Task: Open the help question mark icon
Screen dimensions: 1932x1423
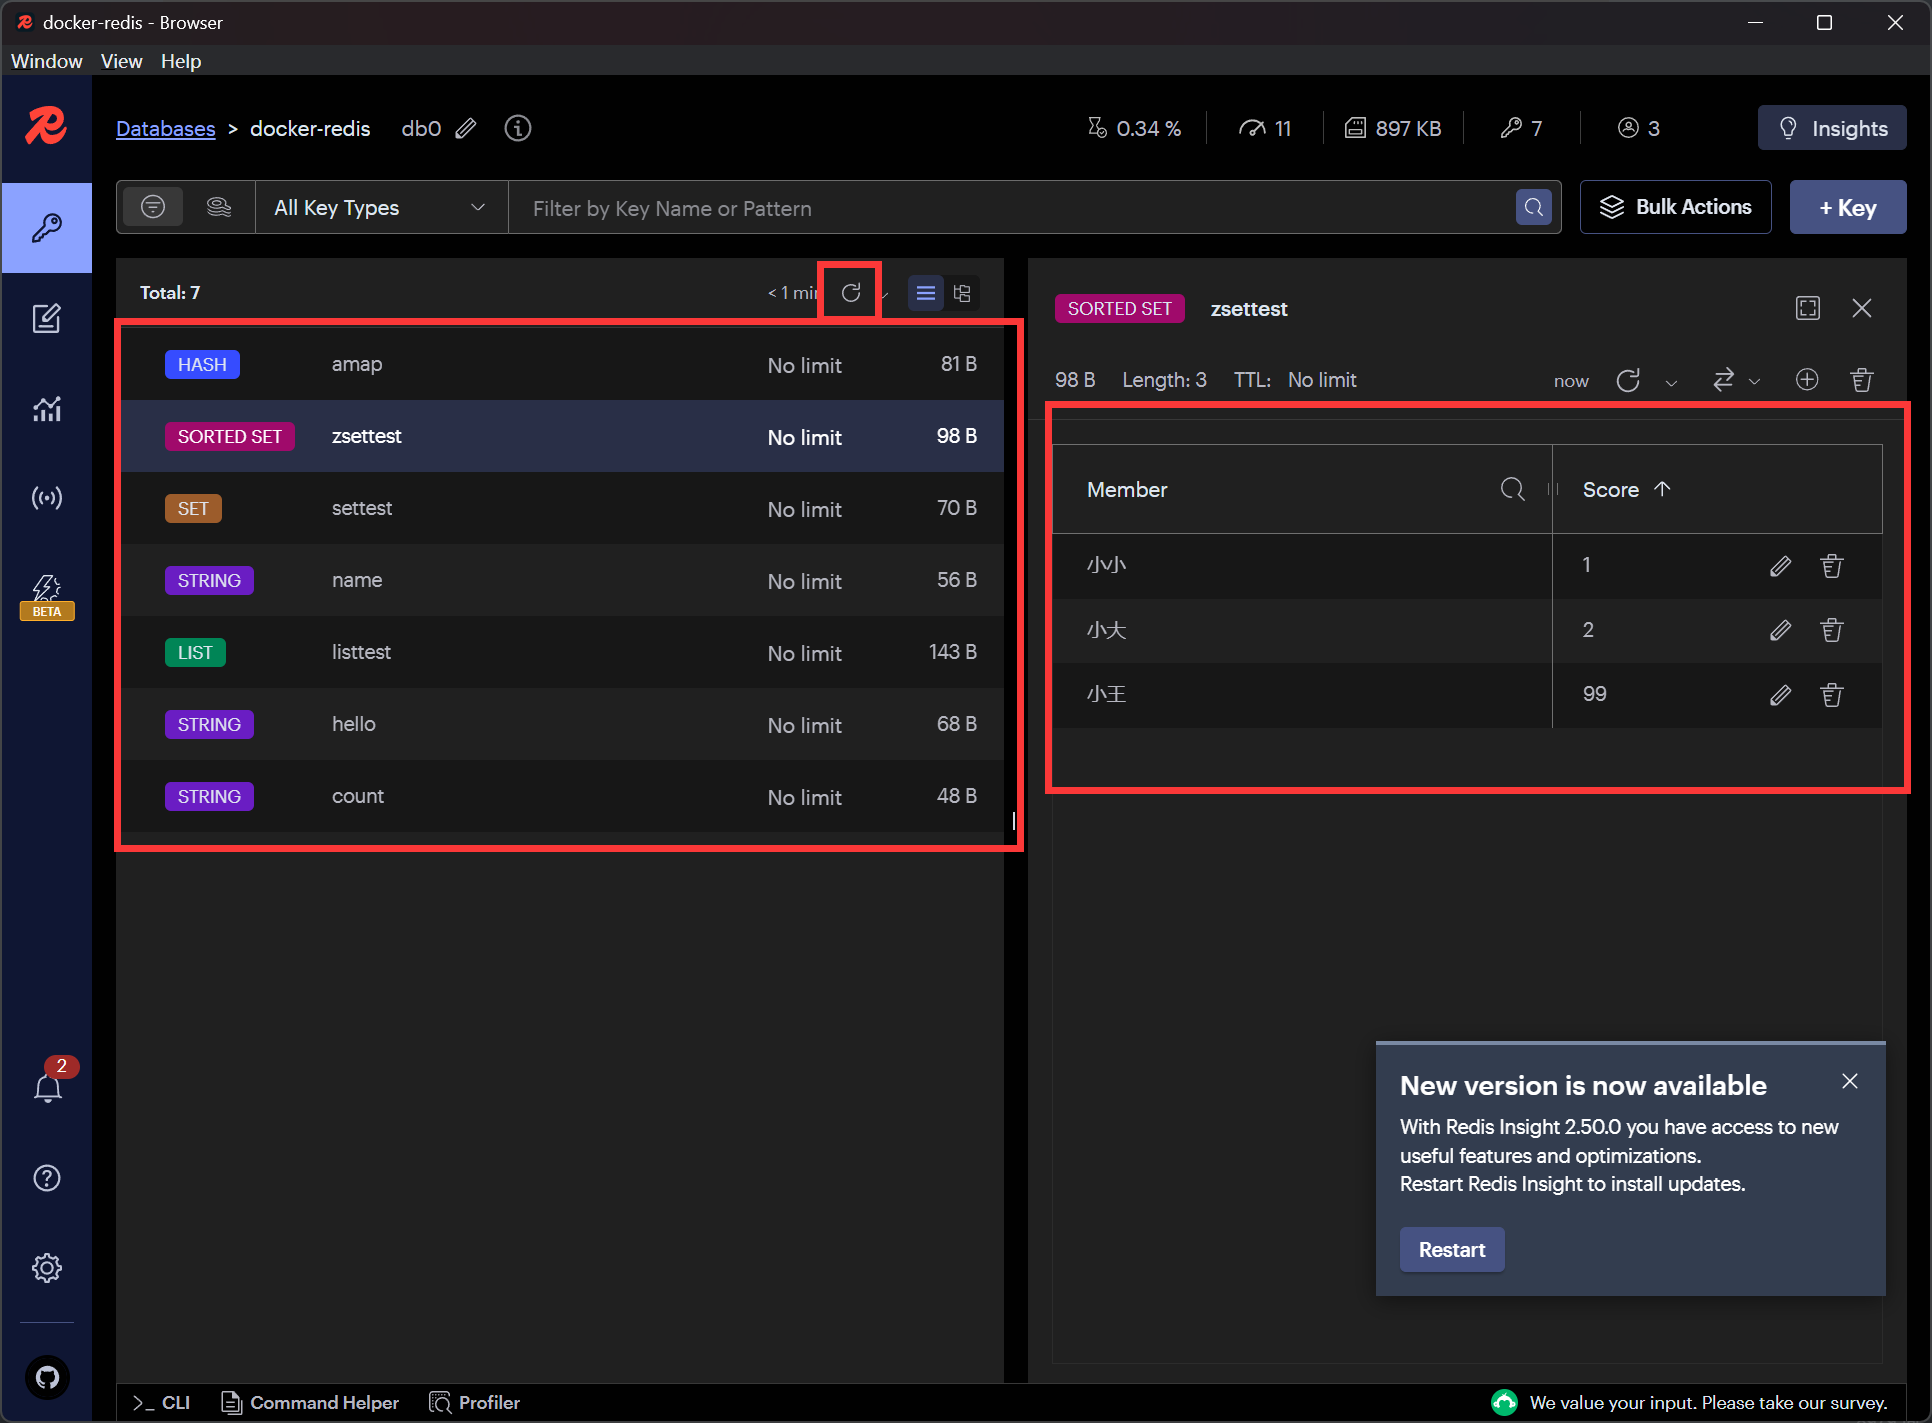Action: pos(47,1178)
